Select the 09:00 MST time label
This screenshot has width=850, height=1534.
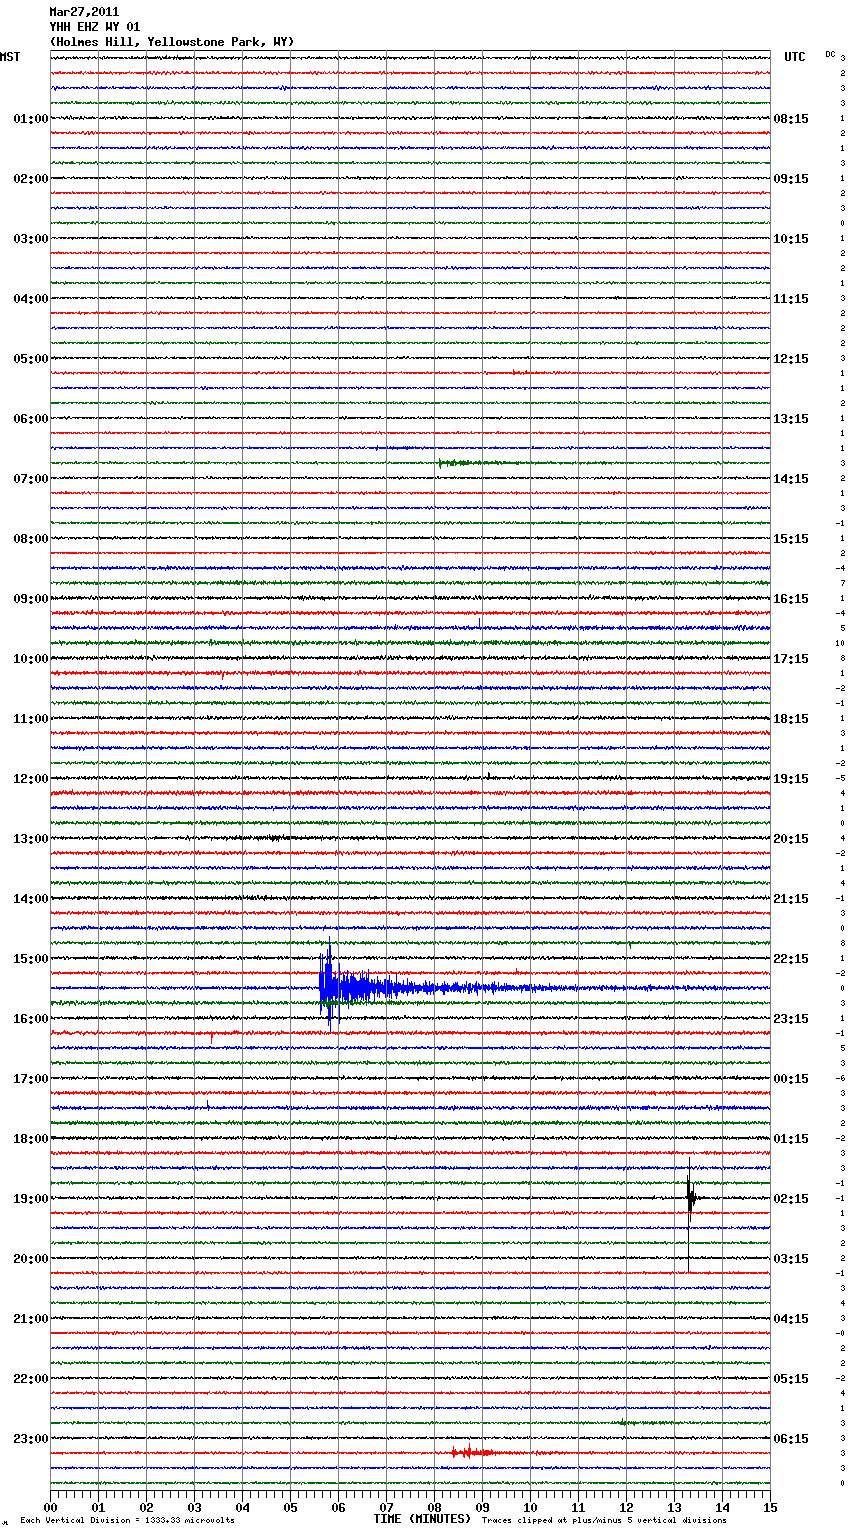tap(31, 599)
